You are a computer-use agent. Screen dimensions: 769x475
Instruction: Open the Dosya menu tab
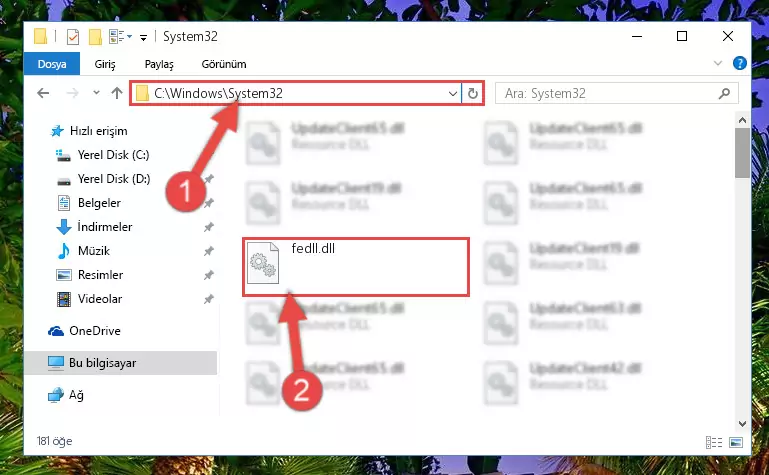point(52,64)
